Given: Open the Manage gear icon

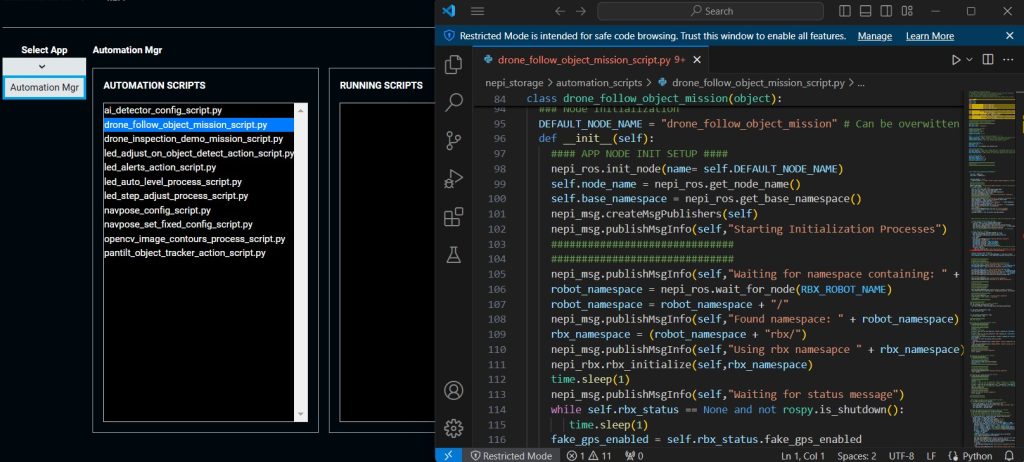Looking at the screenshot, I should (454, 428).
